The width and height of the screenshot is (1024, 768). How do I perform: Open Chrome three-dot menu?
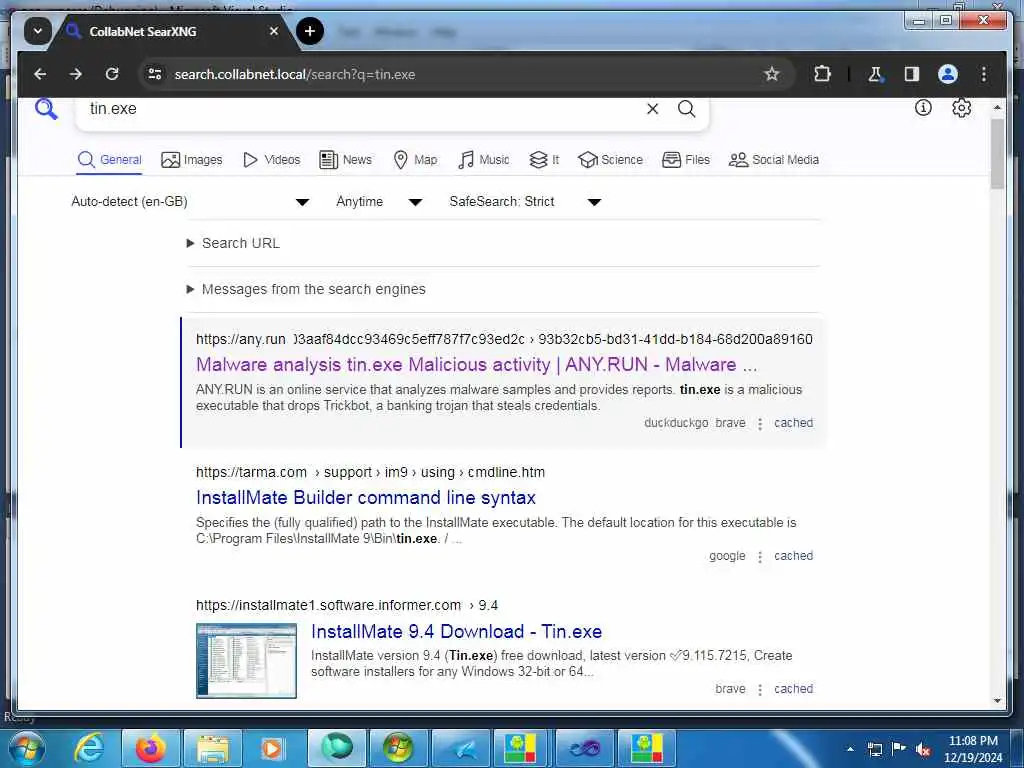[x=984, y=74]
